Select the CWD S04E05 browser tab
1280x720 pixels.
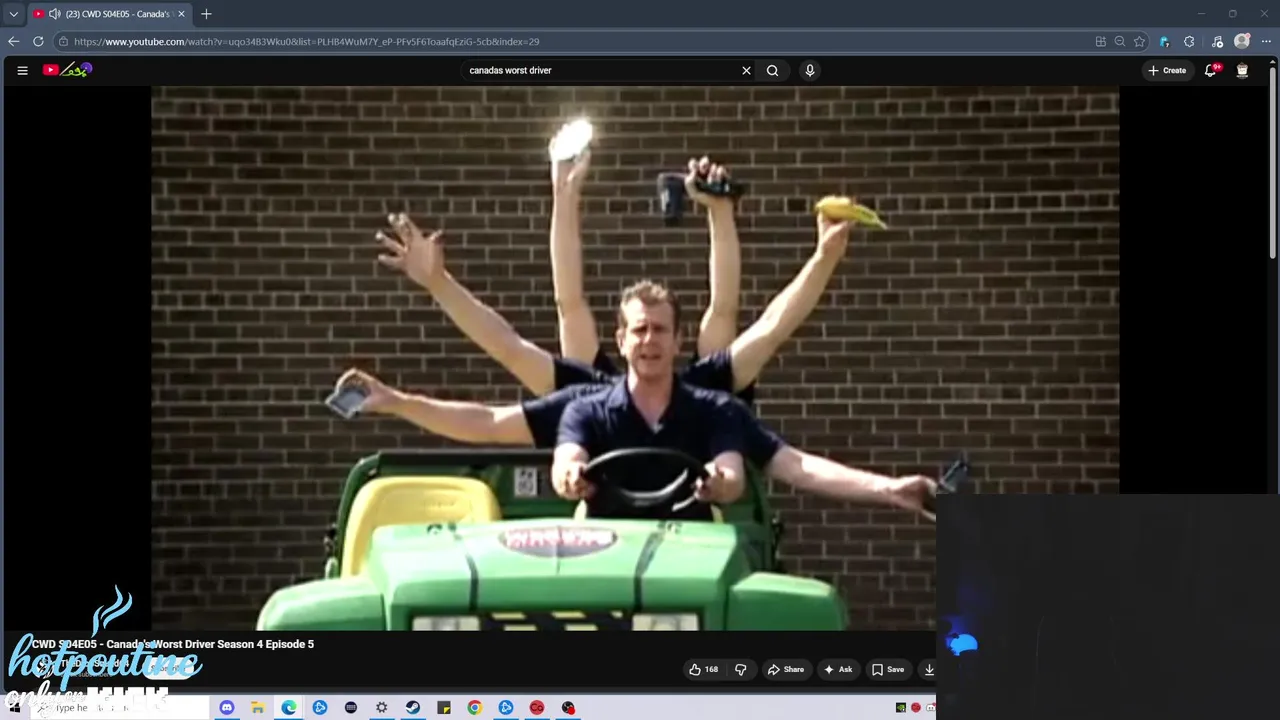[x=108, y=14]
